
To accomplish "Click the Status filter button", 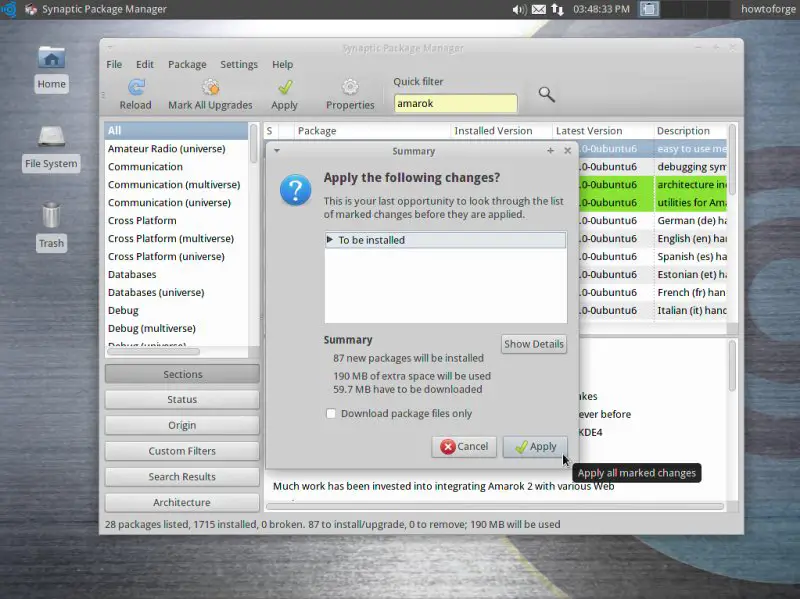I will coord(182,400).
